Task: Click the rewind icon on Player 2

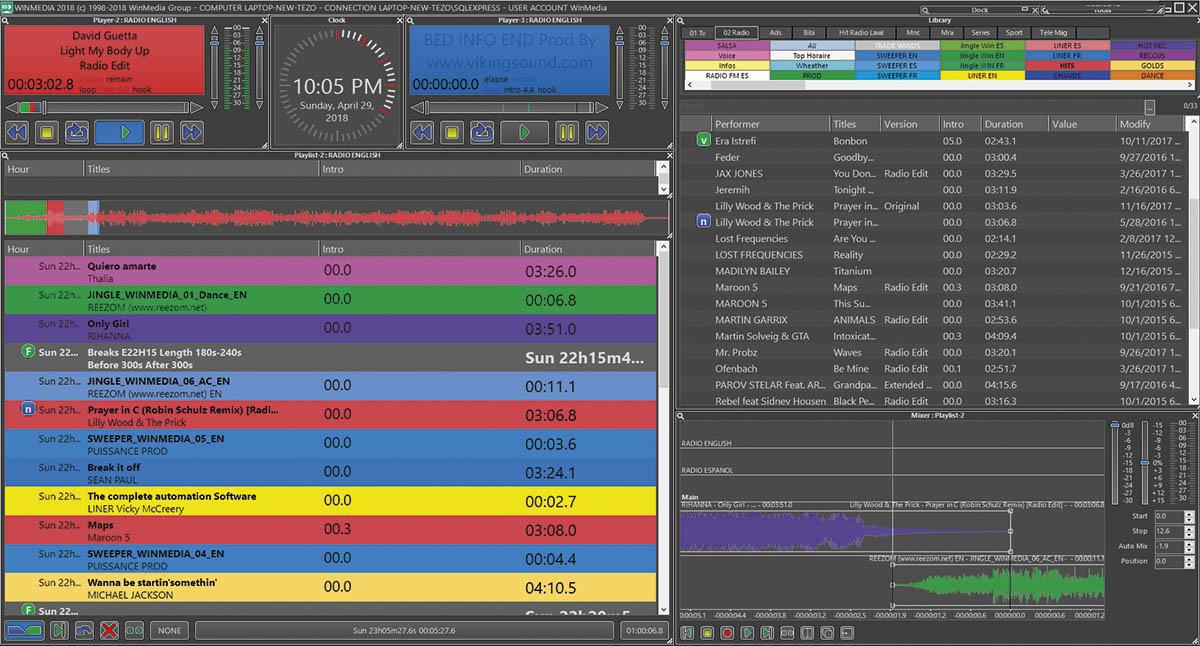Action: (17, 132)
